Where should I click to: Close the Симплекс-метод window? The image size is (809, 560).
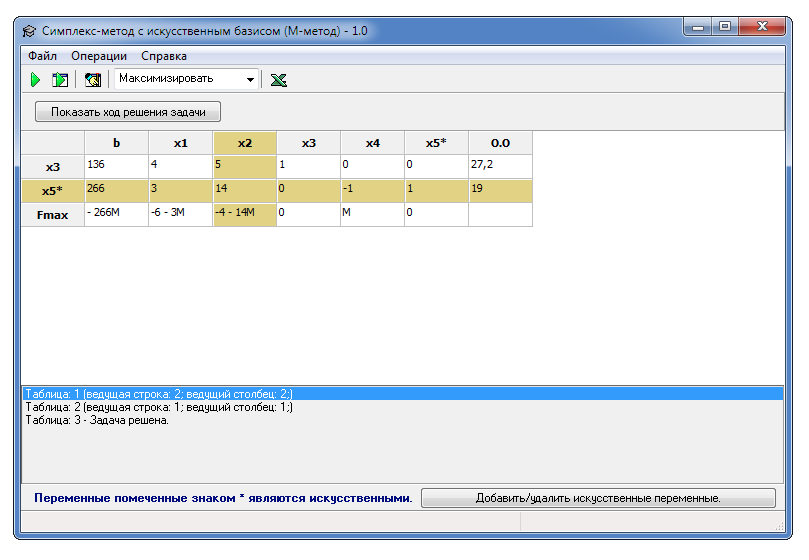[762, 26]
